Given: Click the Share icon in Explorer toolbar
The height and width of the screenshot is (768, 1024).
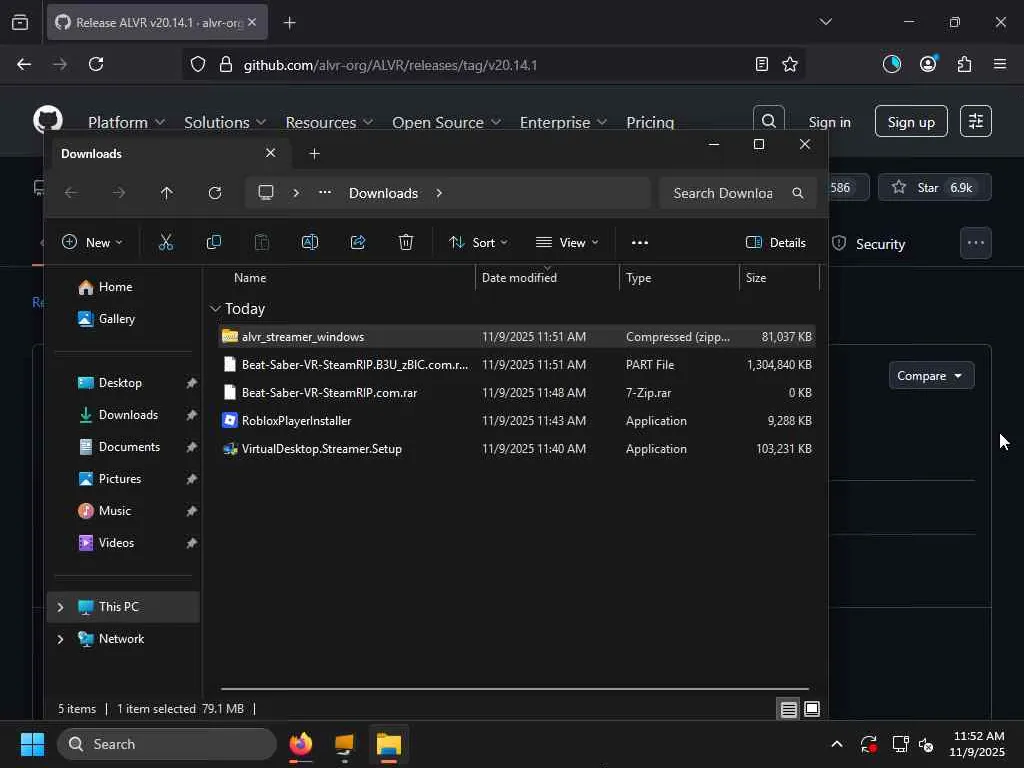Looking at the screenshot, I should pyautogui.click(x=358, y=242).
